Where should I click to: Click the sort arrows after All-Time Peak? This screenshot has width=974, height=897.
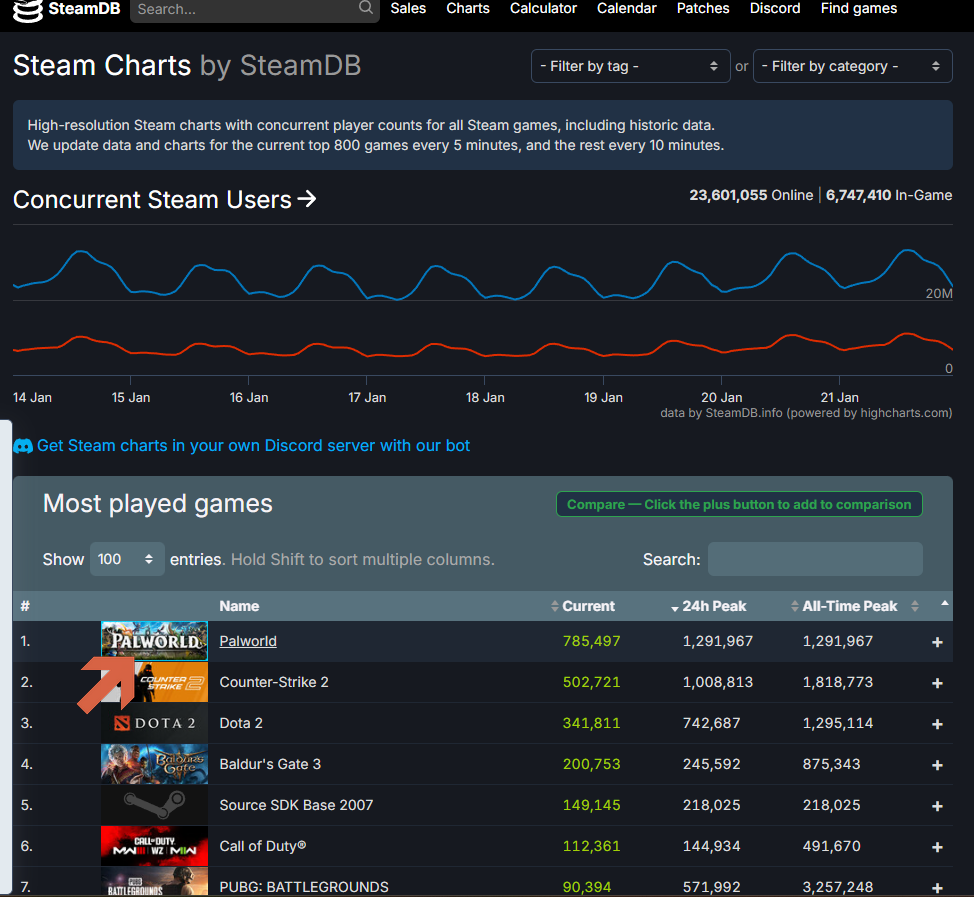coord(914,606)
